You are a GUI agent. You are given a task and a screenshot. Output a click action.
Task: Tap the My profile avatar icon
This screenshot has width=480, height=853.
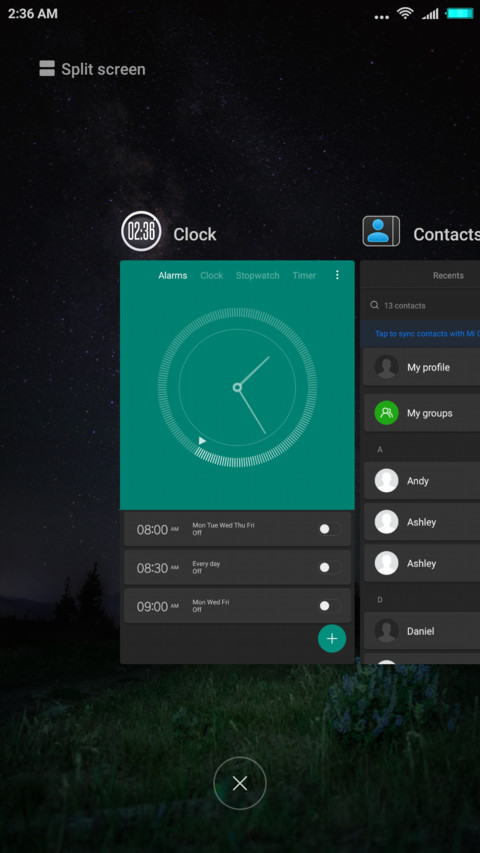pos(386,367)
